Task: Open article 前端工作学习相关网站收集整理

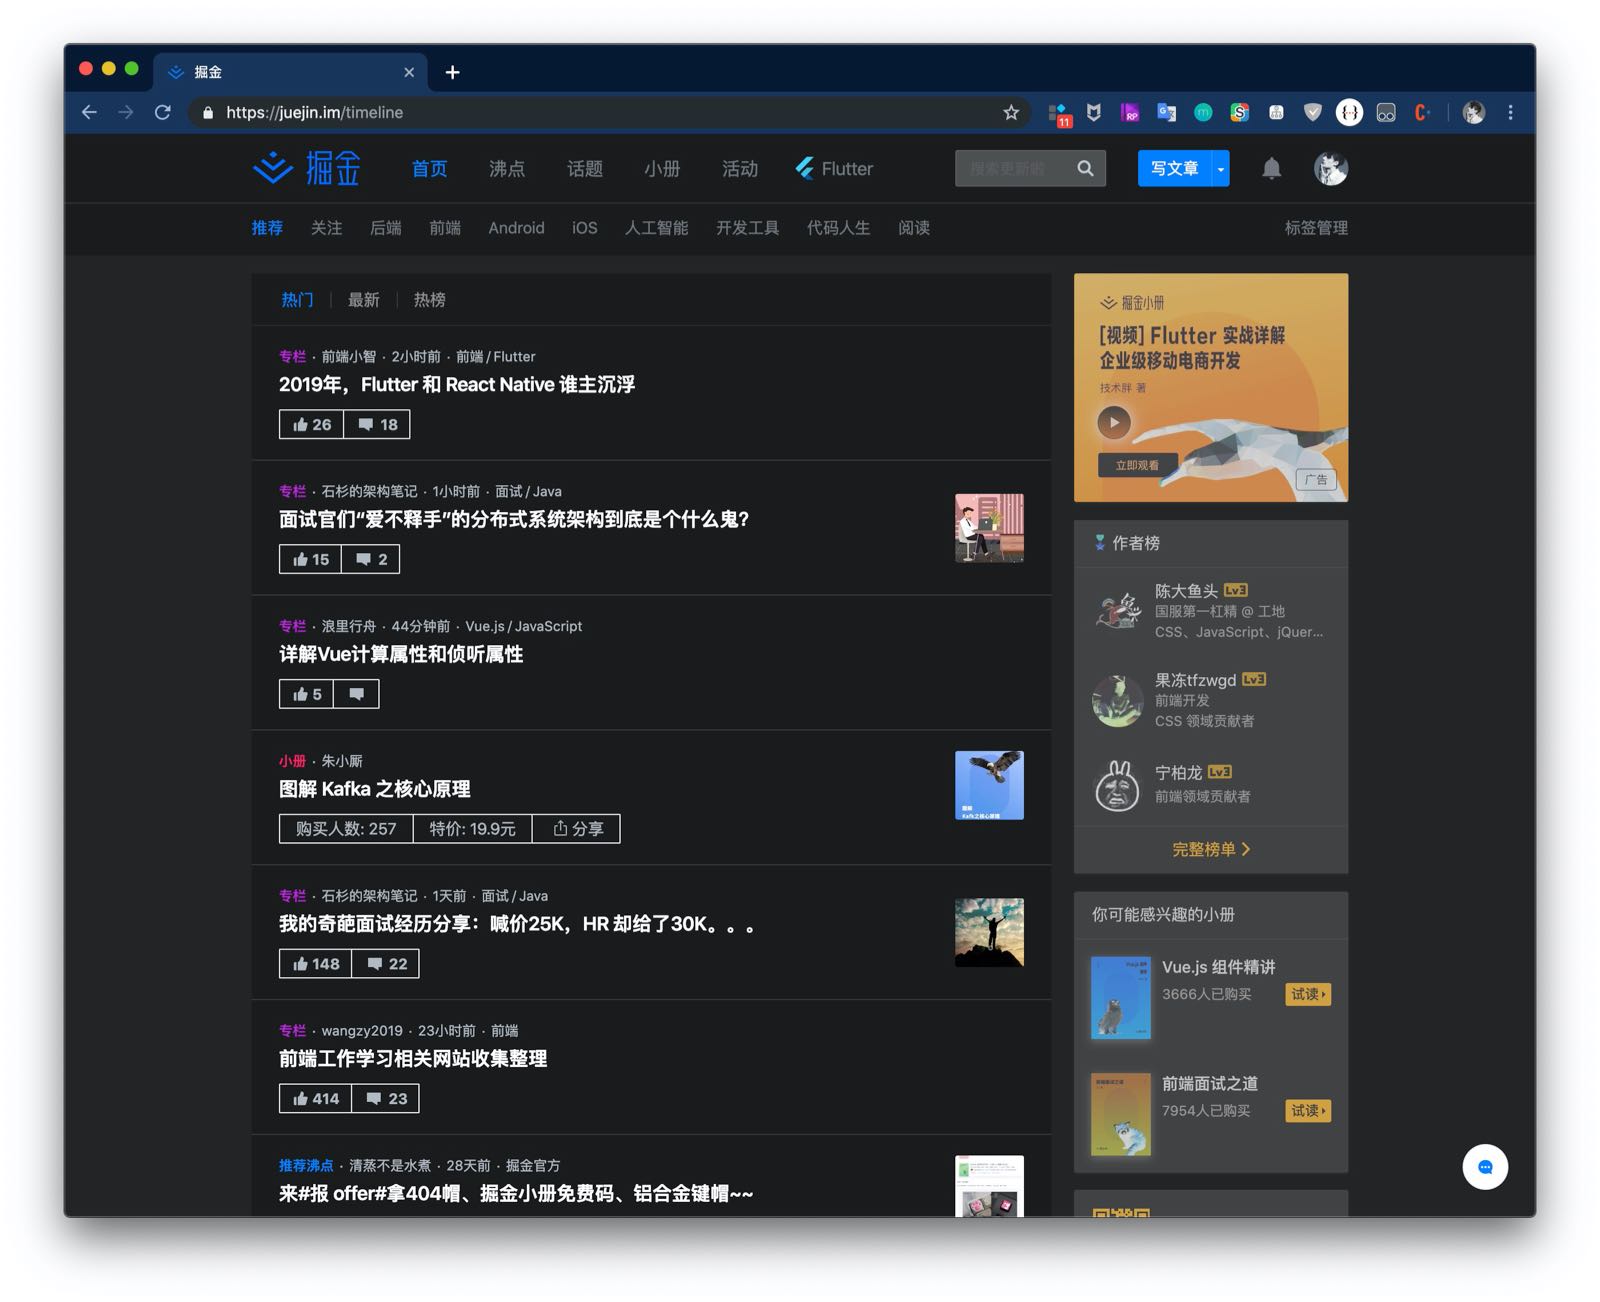Action: point(413,1059)
